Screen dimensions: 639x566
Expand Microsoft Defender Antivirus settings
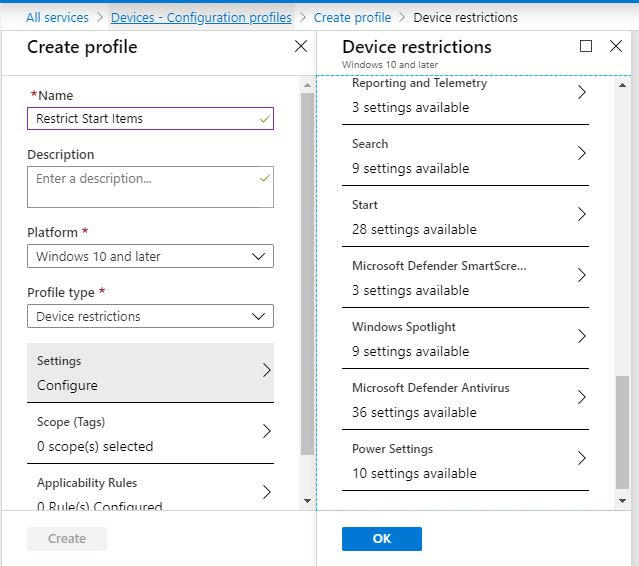[x=465, y=400]
